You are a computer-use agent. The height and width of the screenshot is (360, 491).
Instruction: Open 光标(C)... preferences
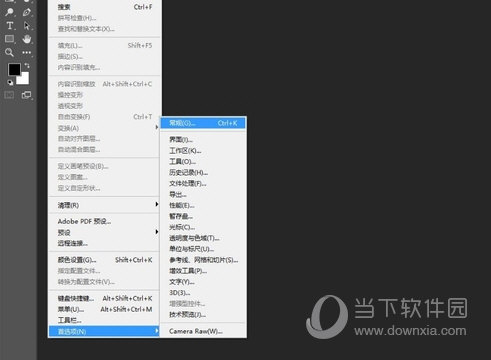click(x=203, y=227)
